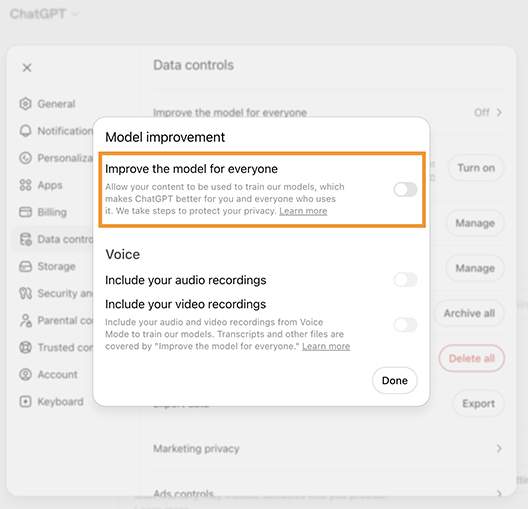Click the Storage drive icon
The image size is (528, 509).
click(x=26, y=266)
